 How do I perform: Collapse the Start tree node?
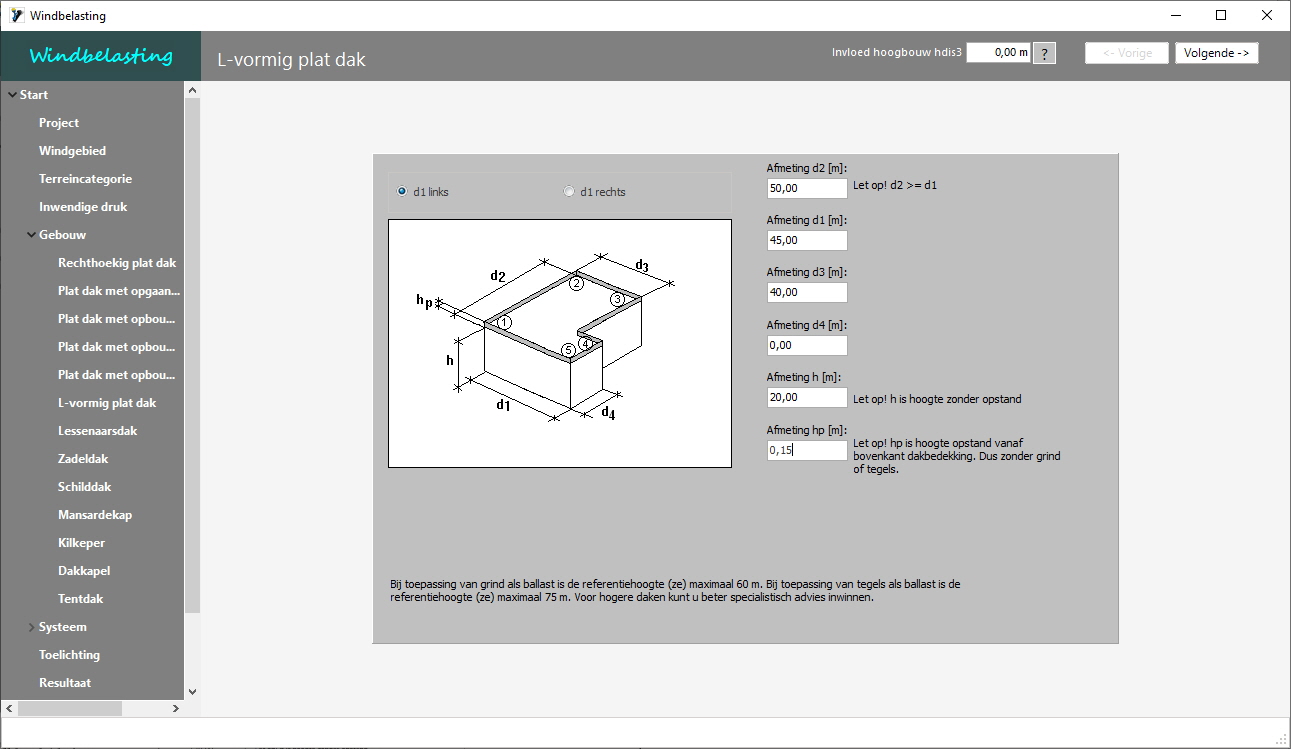(12, 95)
